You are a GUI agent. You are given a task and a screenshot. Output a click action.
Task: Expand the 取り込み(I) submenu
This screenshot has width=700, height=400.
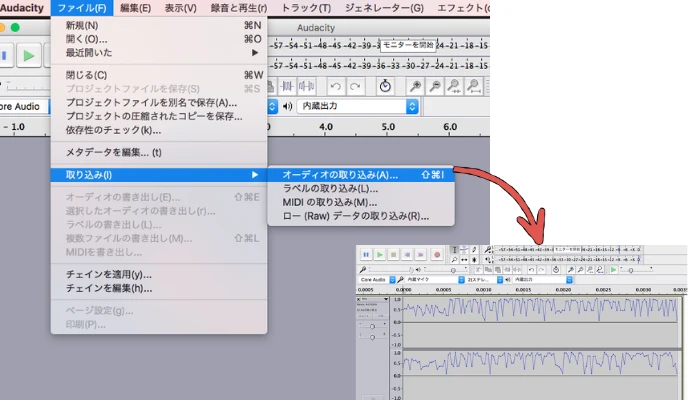click(159, 175)
